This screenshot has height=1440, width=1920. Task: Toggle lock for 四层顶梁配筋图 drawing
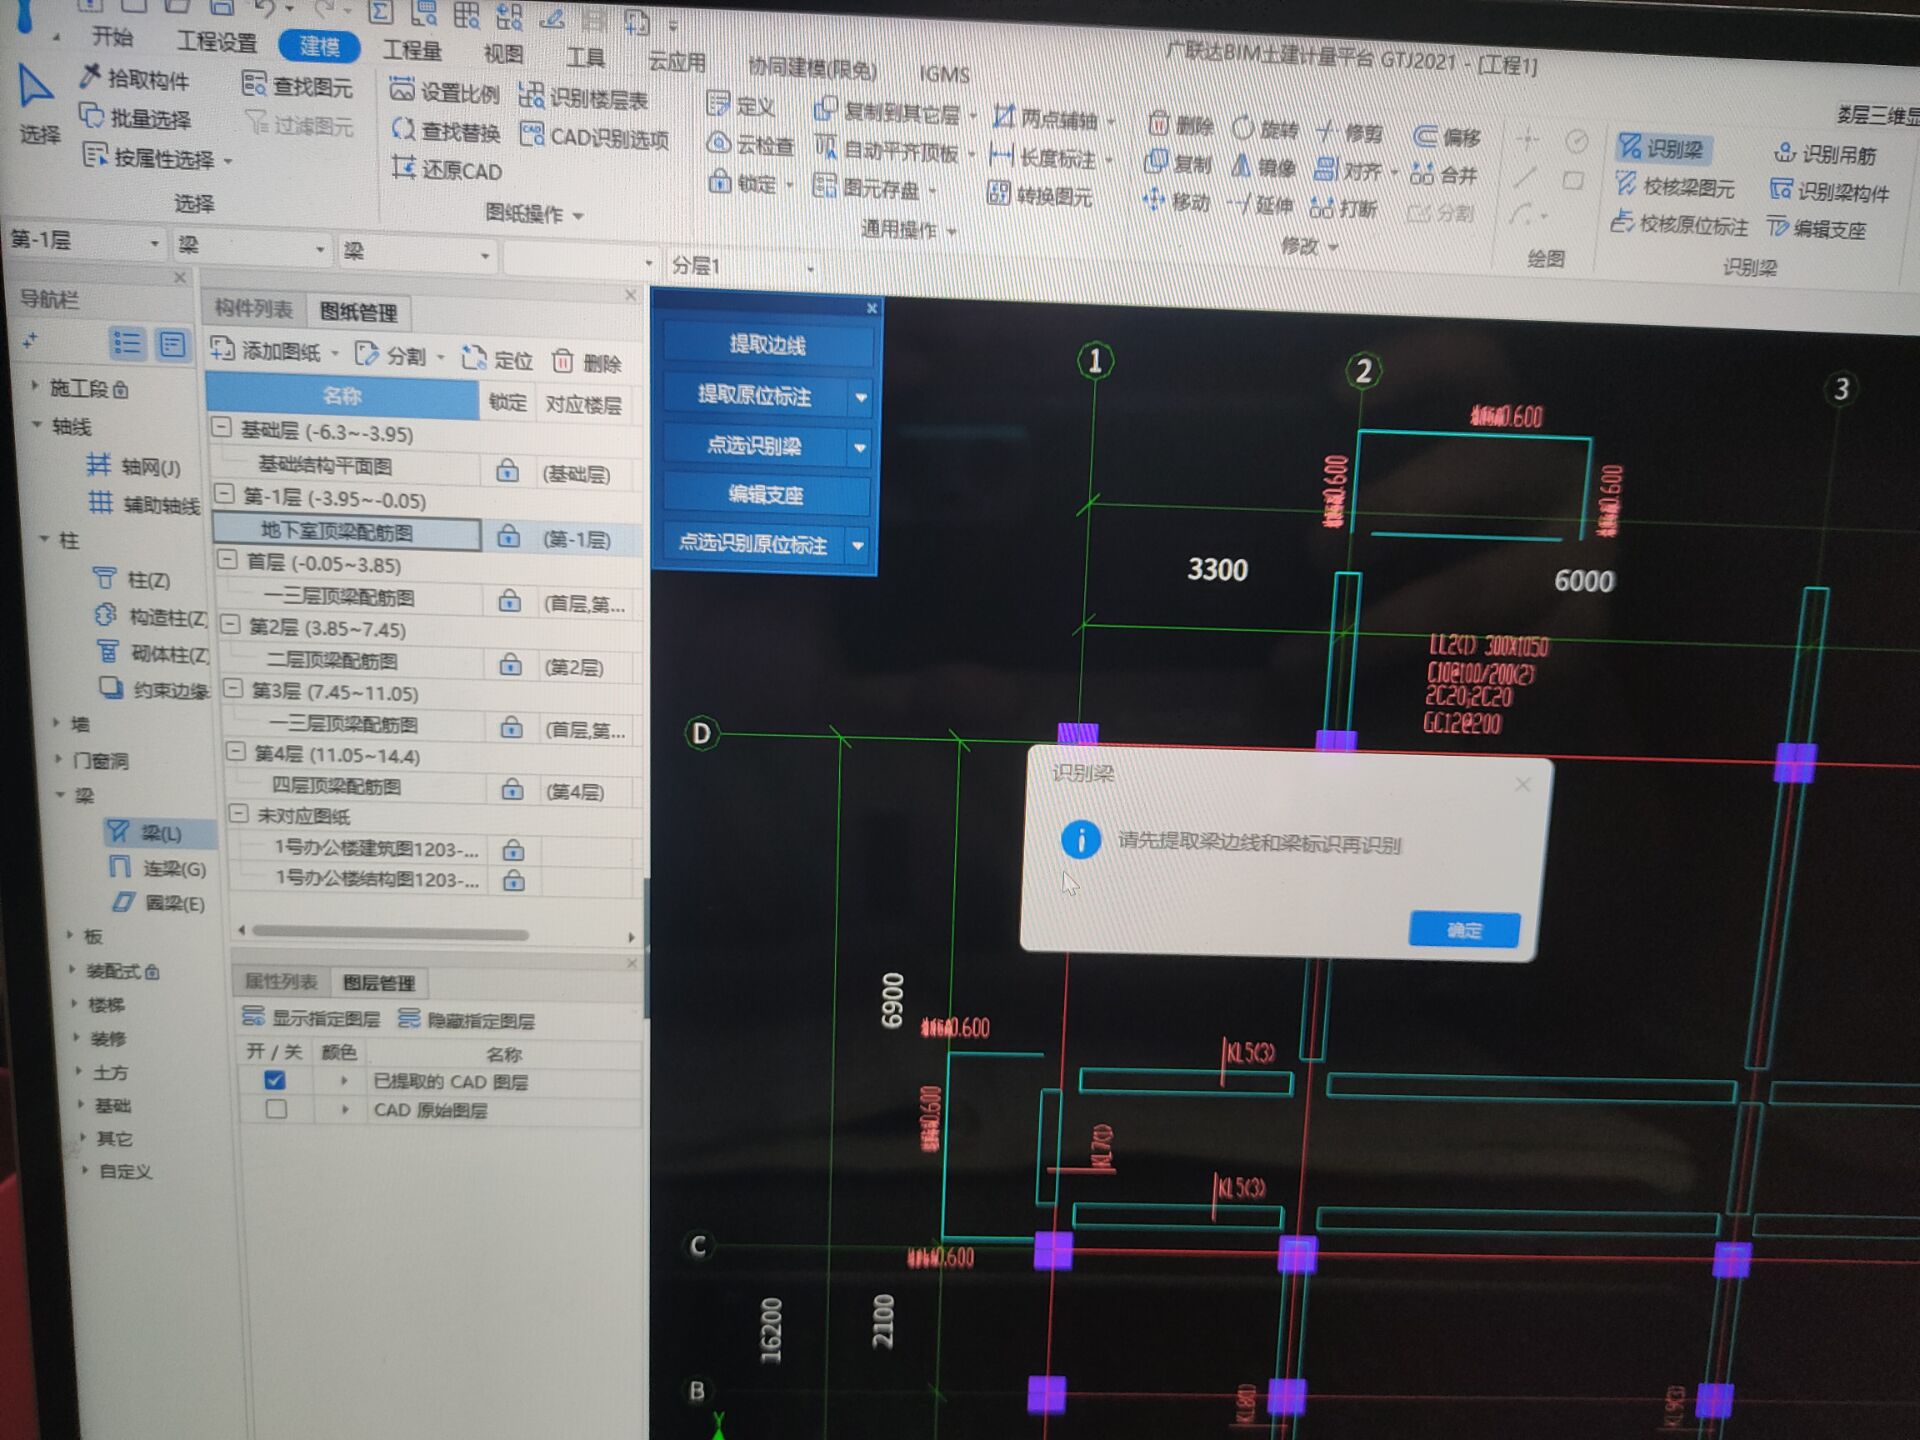click(512, 790)
